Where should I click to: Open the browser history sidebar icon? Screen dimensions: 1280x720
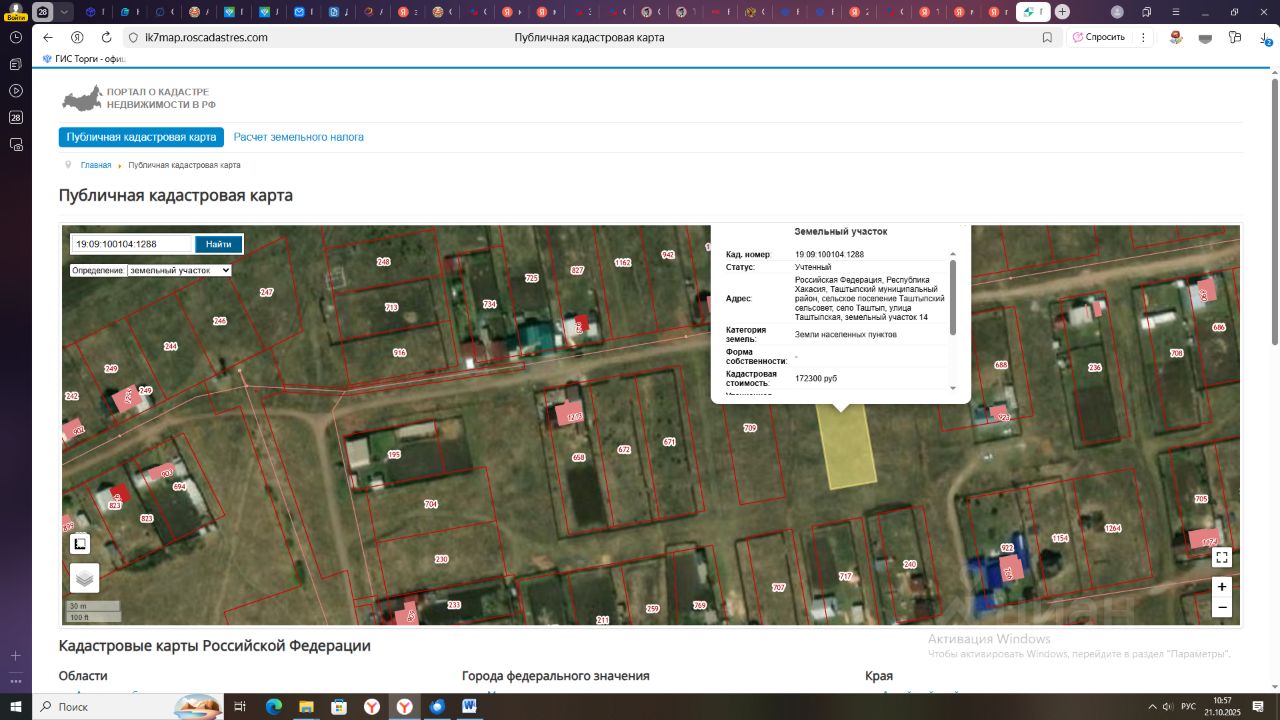tap(16, 37)
